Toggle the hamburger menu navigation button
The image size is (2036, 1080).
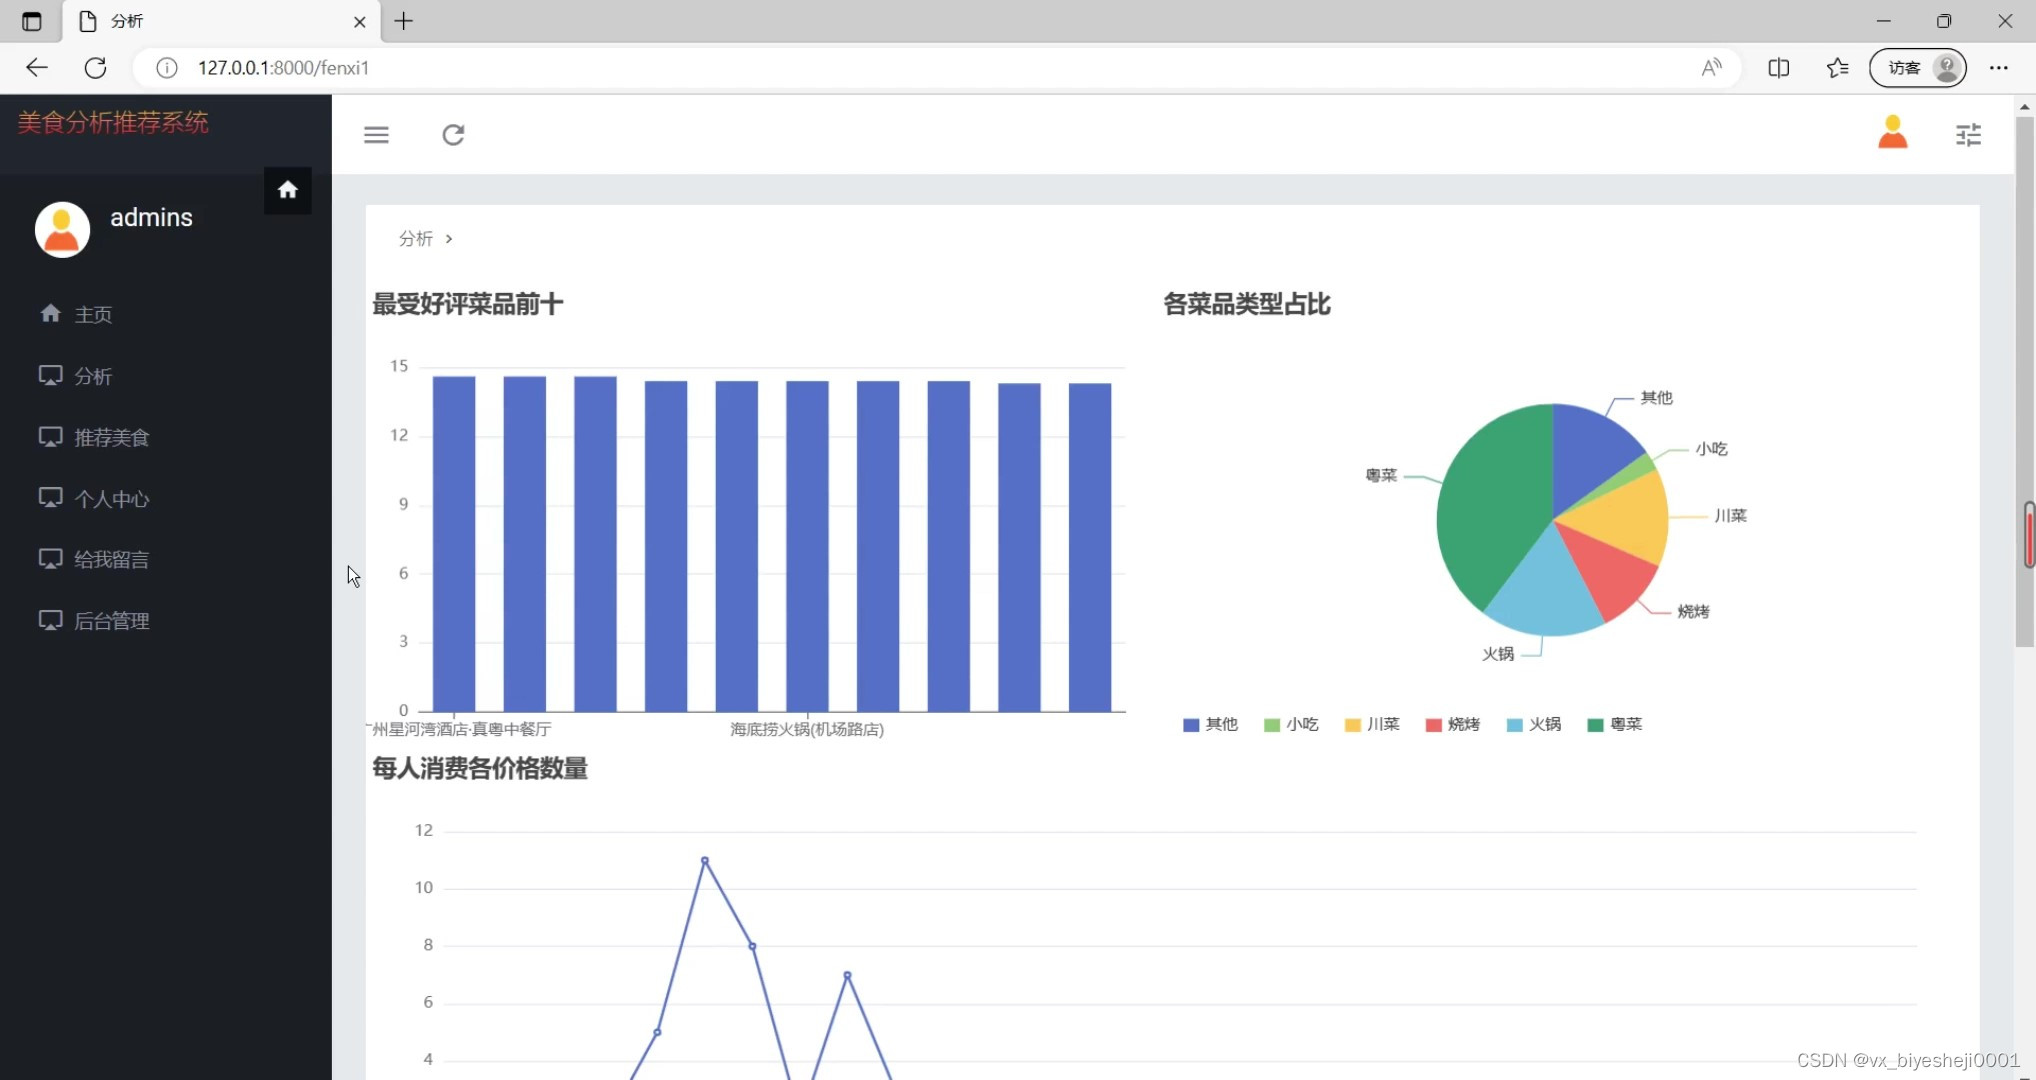376,133
